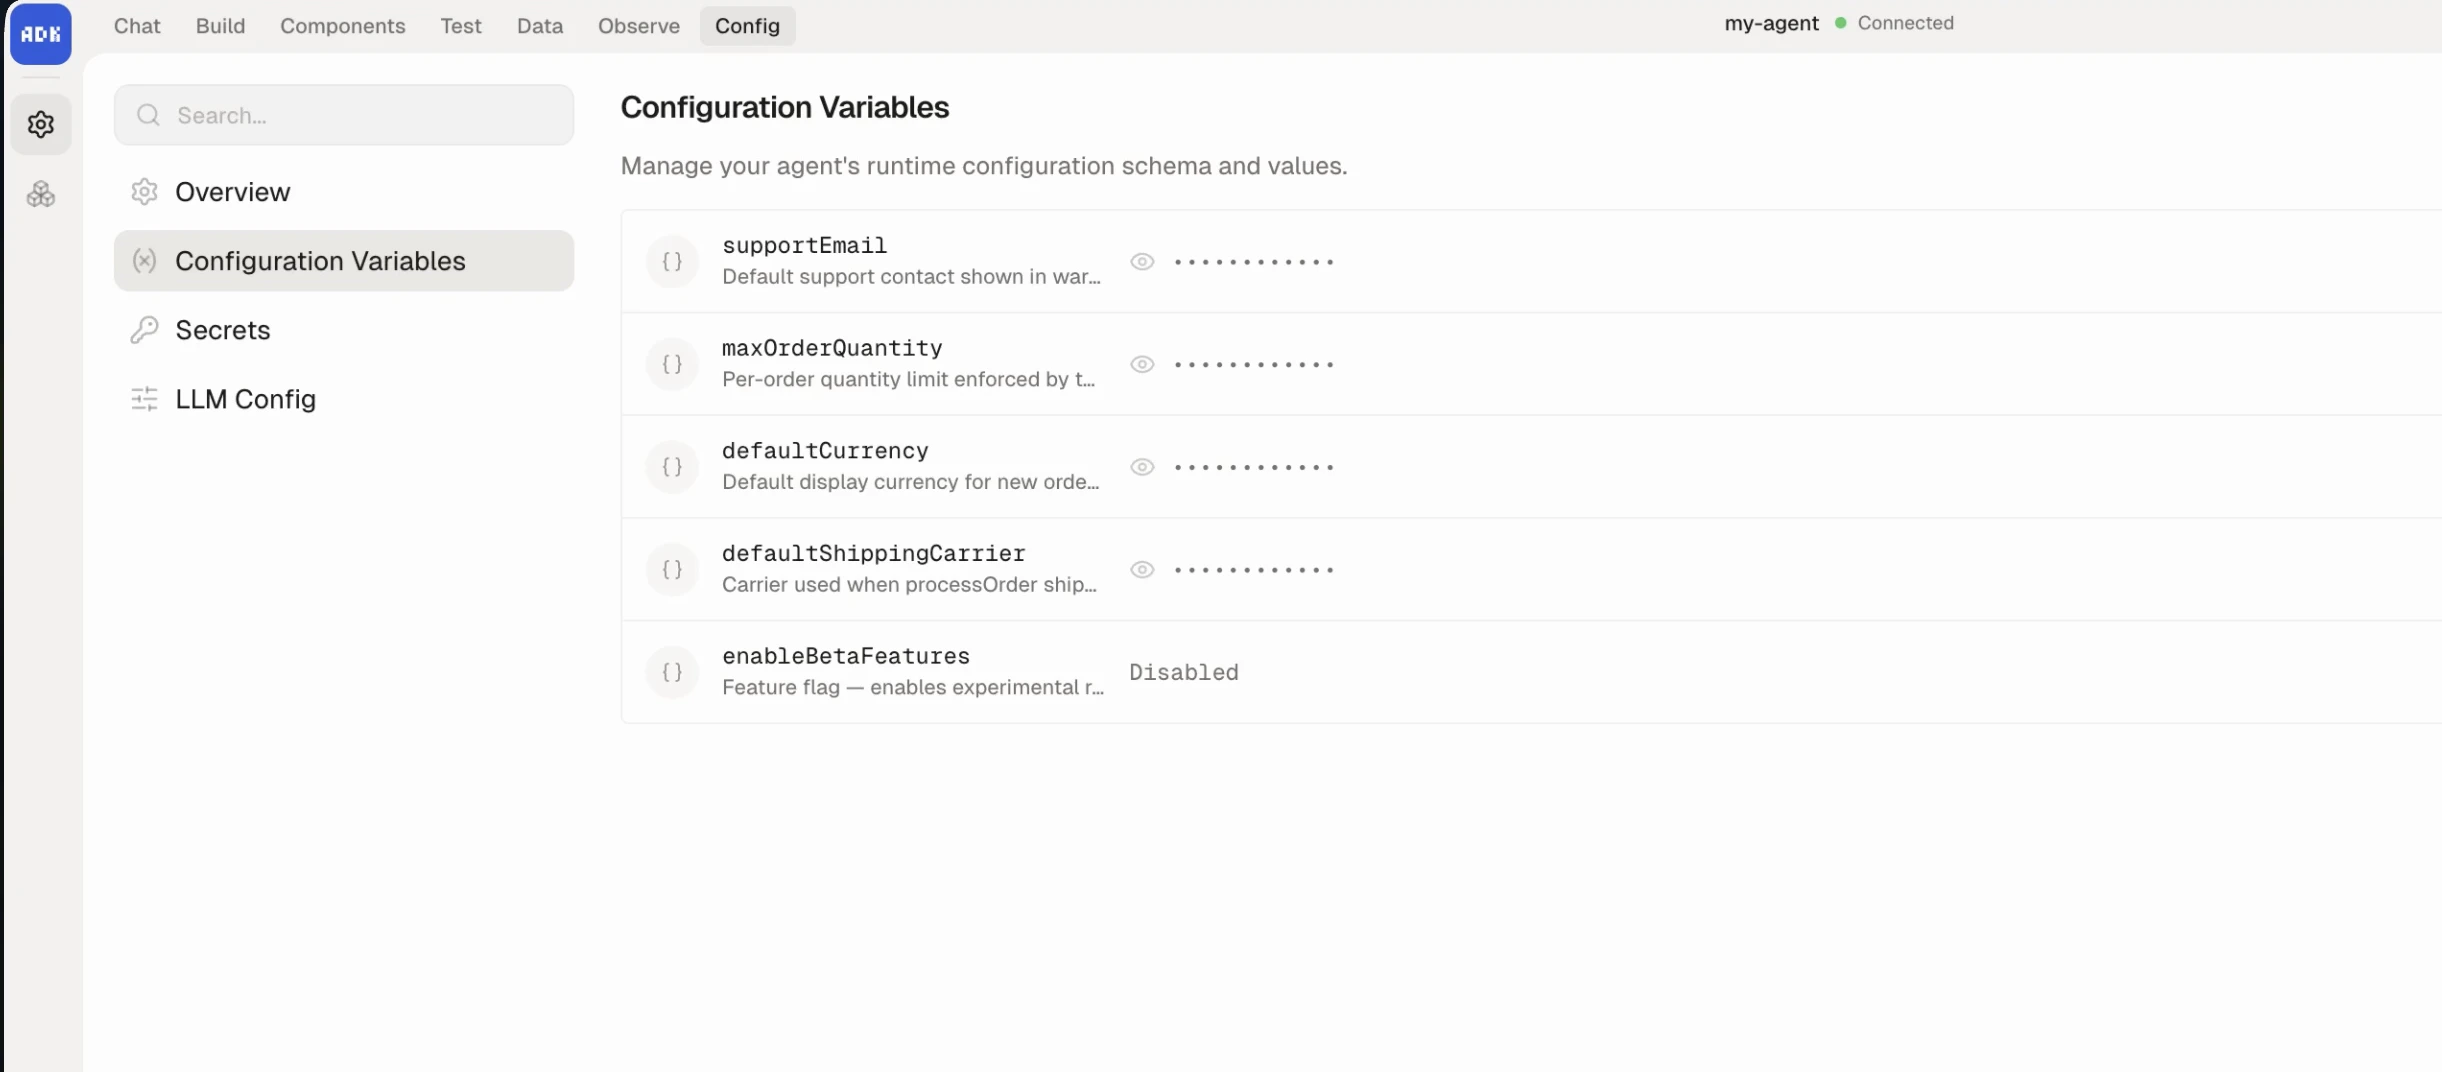Open the Observe tab

(638, 25)
